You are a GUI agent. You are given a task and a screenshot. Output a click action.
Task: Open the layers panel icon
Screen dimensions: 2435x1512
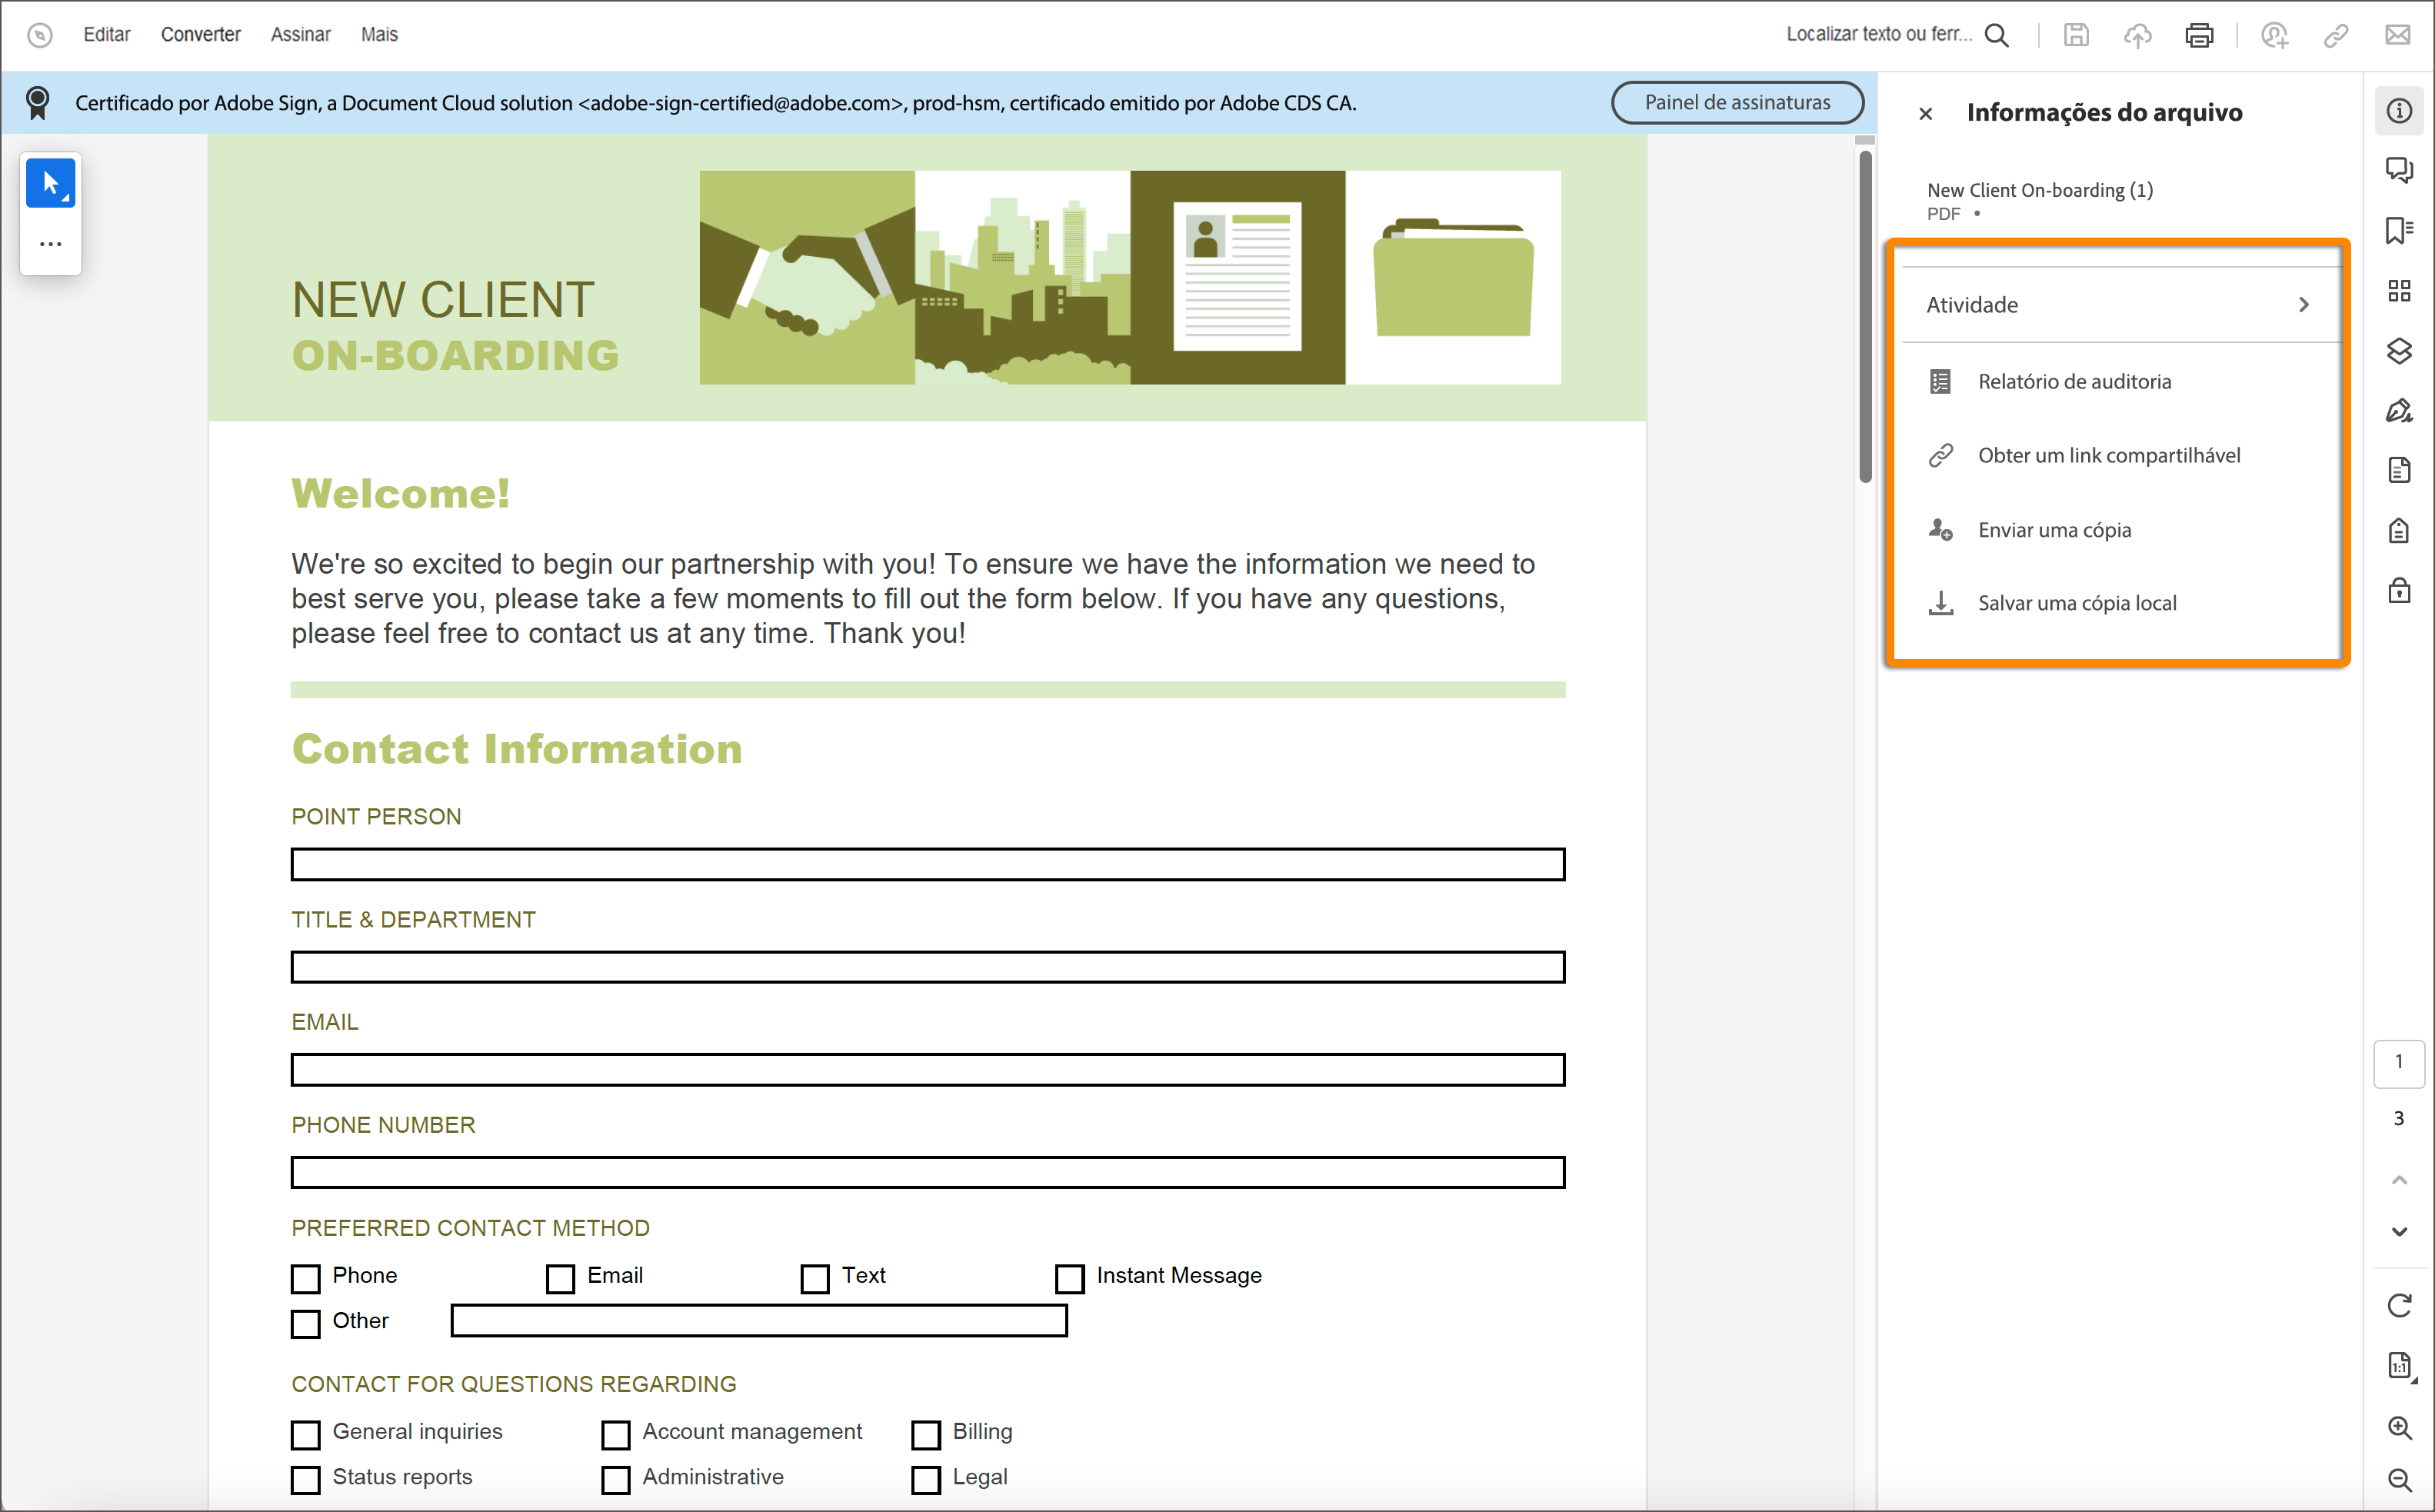(2398, 351)
